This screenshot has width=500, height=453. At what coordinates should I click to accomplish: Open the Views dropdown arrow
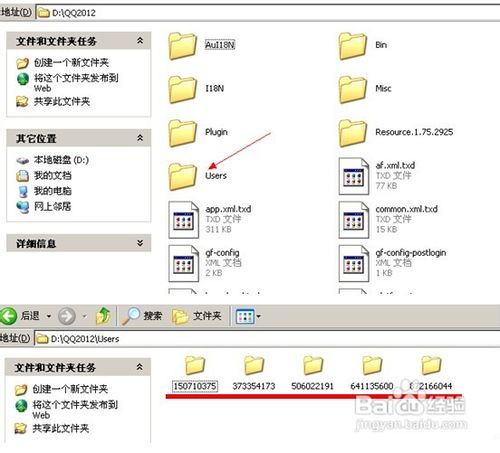click(258, 316)
